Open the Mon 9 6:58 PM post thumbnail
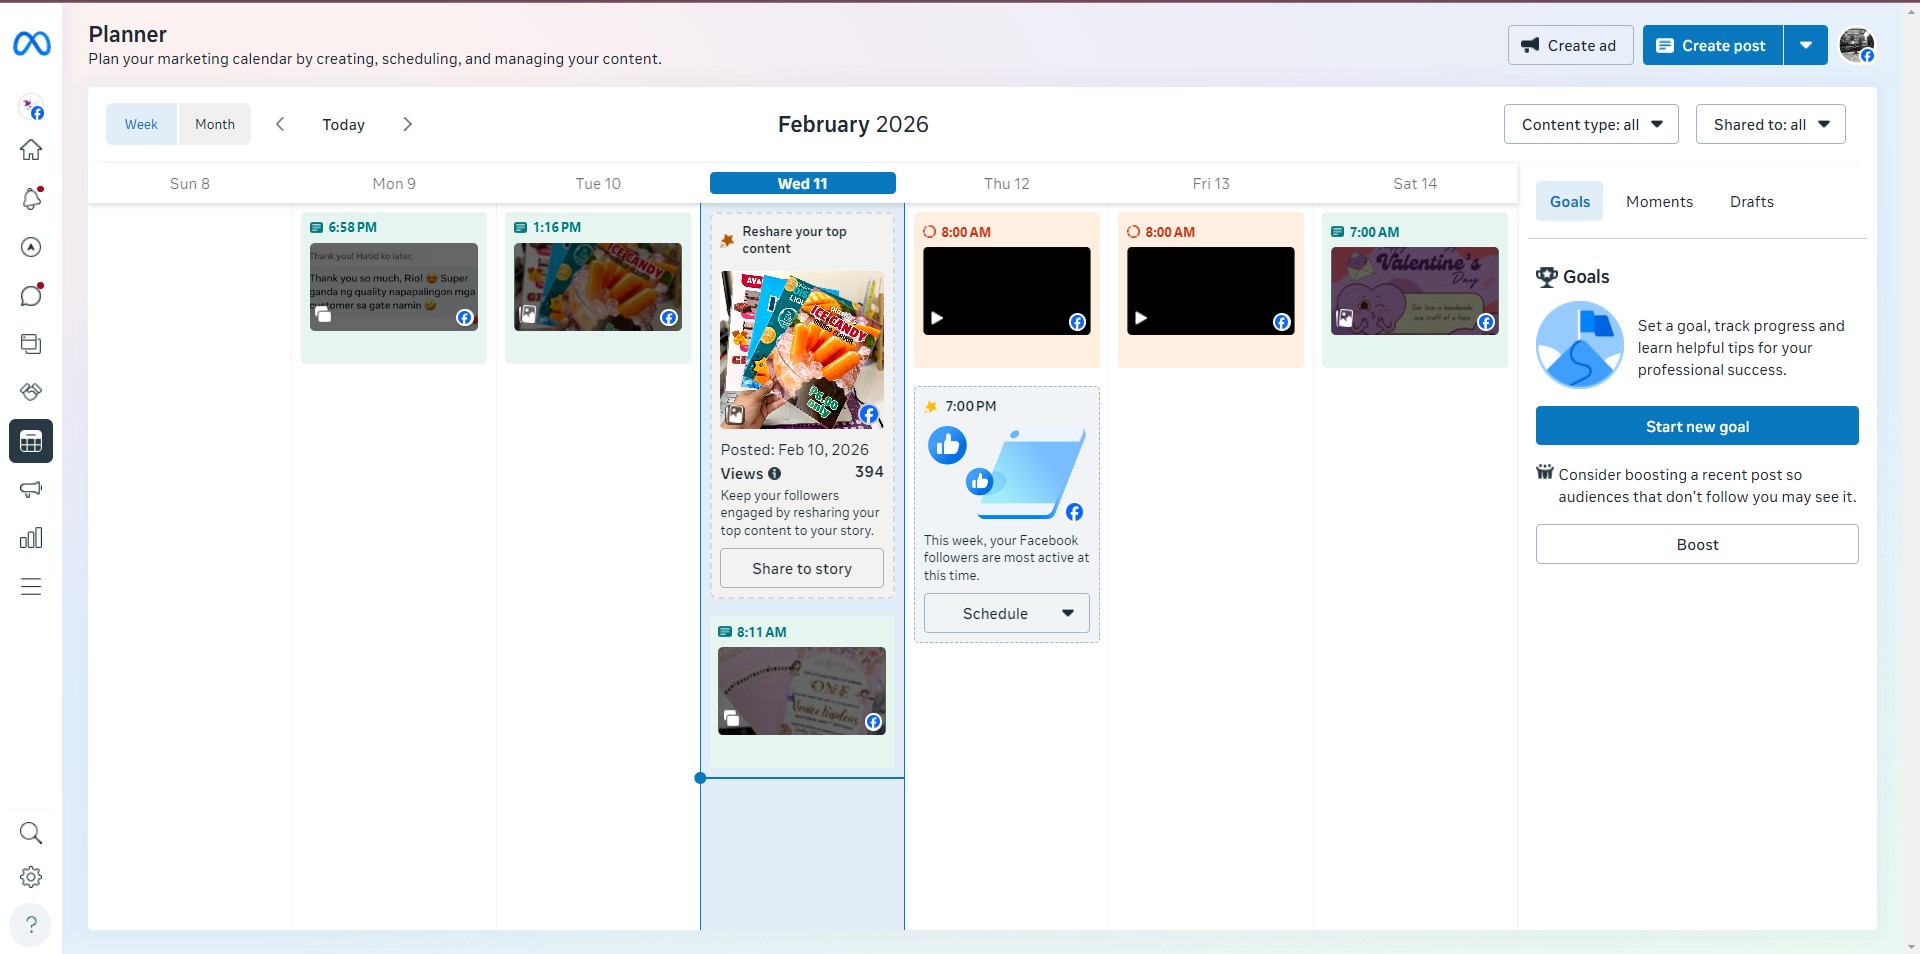The width and height of the screenshot is (1920, 954). 394,287
